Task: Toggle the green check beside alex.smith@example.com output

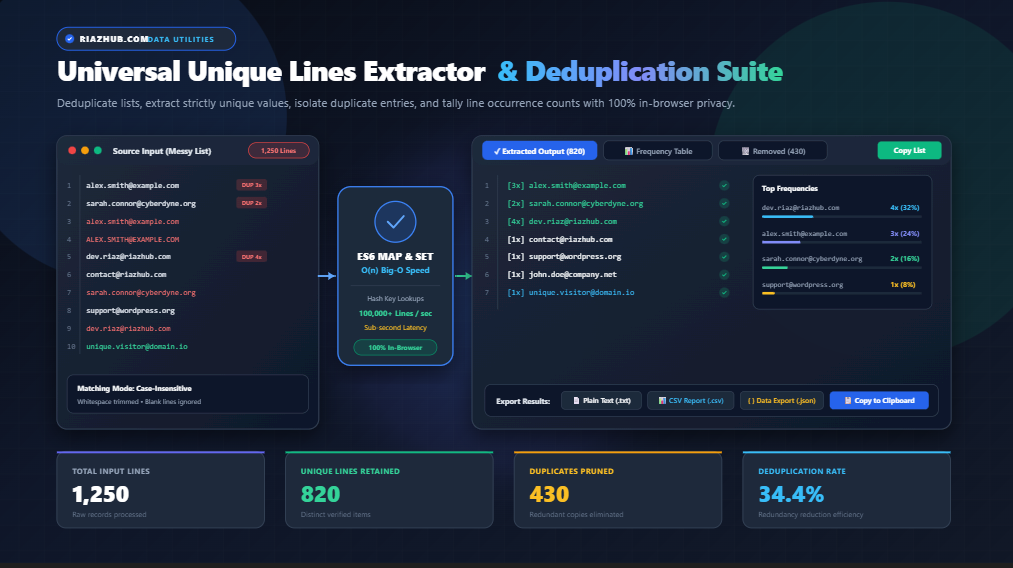Action: click(724, 185)
